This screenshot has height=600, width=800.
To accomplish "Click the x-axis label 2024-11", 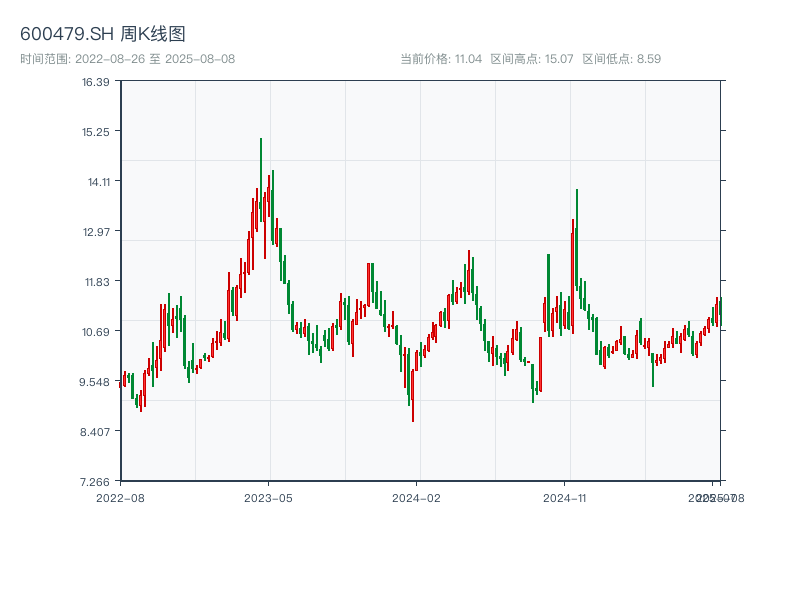I will pyautogui.click(x=564, y=498).
